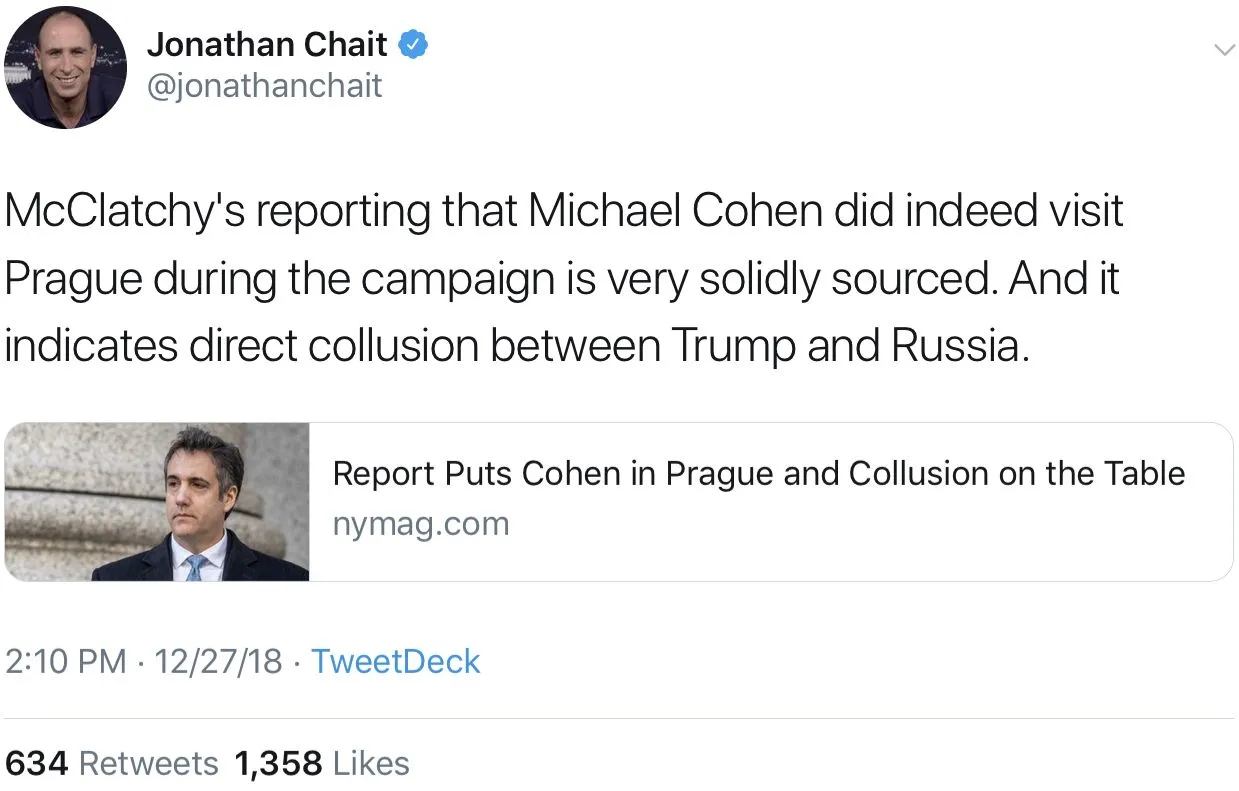Viewport: 1239px width, 791px height.
Task: Click Jonathan Chait's profile avatar photo
Action: tap(67, 68)
